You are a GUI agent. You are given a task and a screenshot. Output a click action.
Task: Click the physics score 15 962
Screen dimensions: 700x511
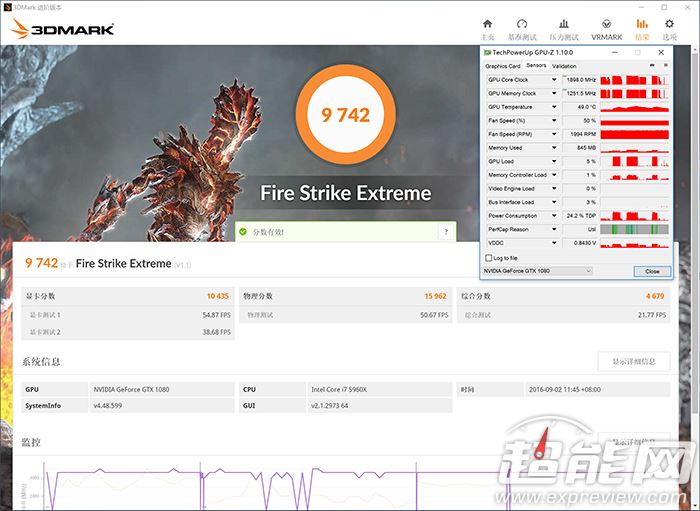[x=435, y=296]
